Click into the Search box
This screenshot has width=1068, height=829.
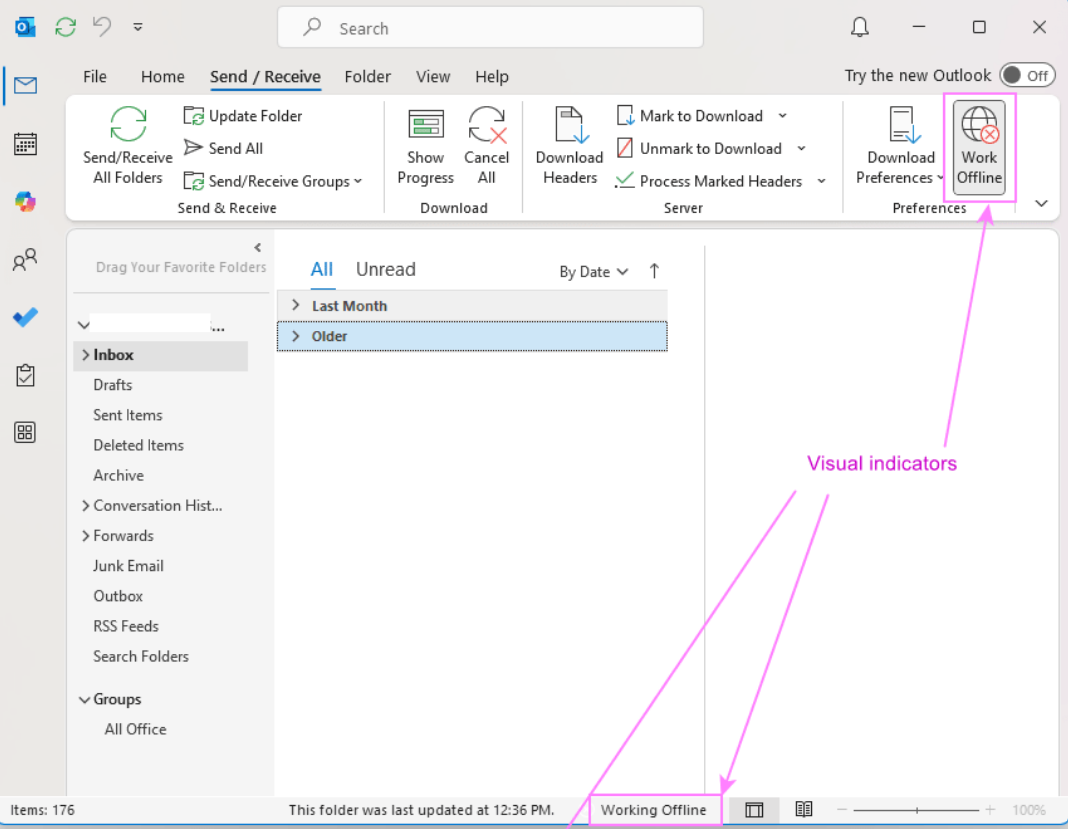click(490, 28)
